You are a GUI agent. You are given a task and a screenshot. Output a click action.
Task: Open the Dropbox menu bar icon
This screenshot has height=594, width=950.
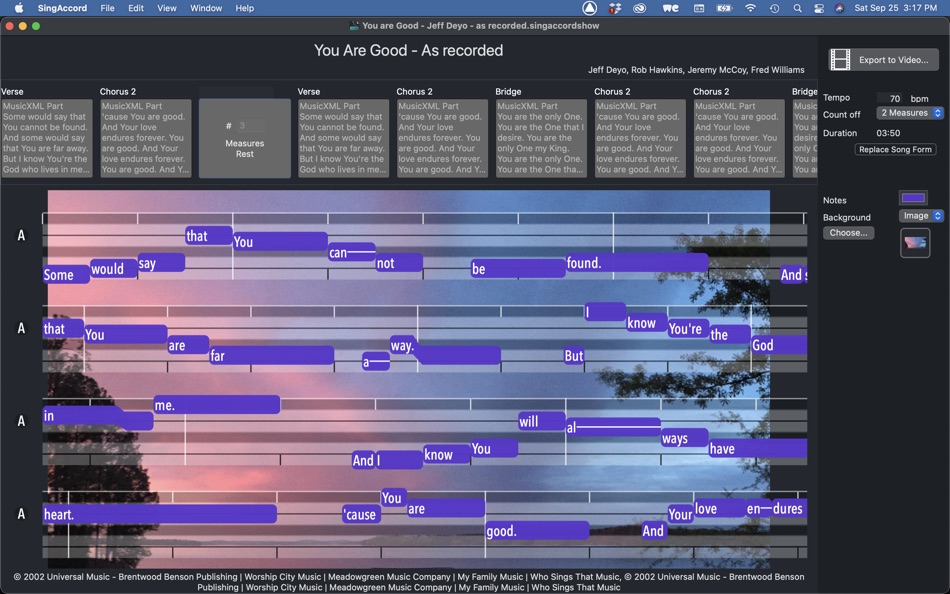(615, 8)
